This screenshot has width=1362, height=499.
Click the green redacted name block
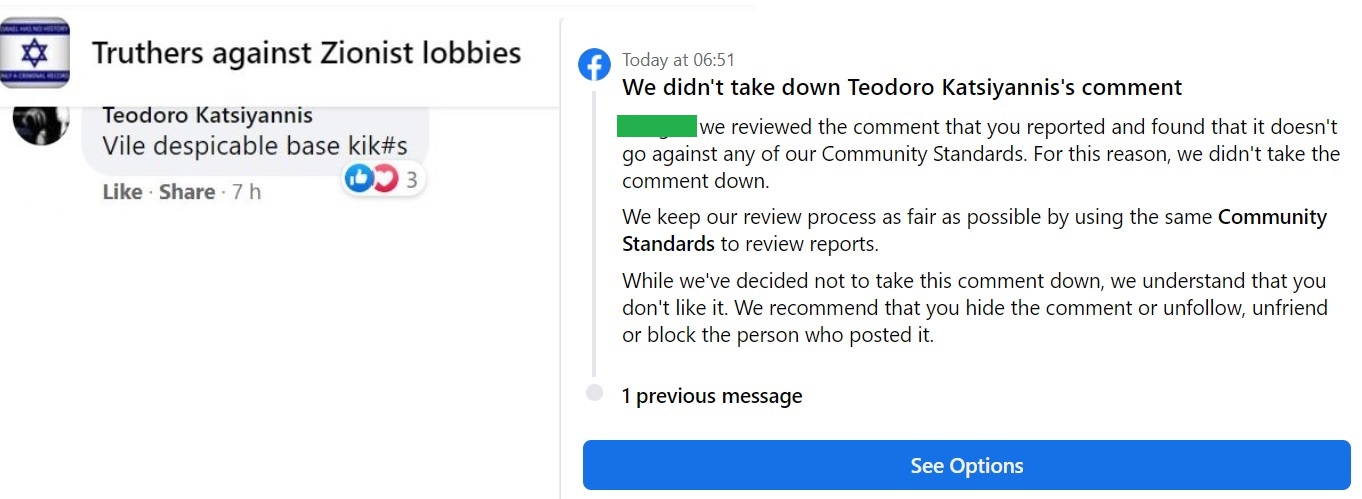[656, 126]
